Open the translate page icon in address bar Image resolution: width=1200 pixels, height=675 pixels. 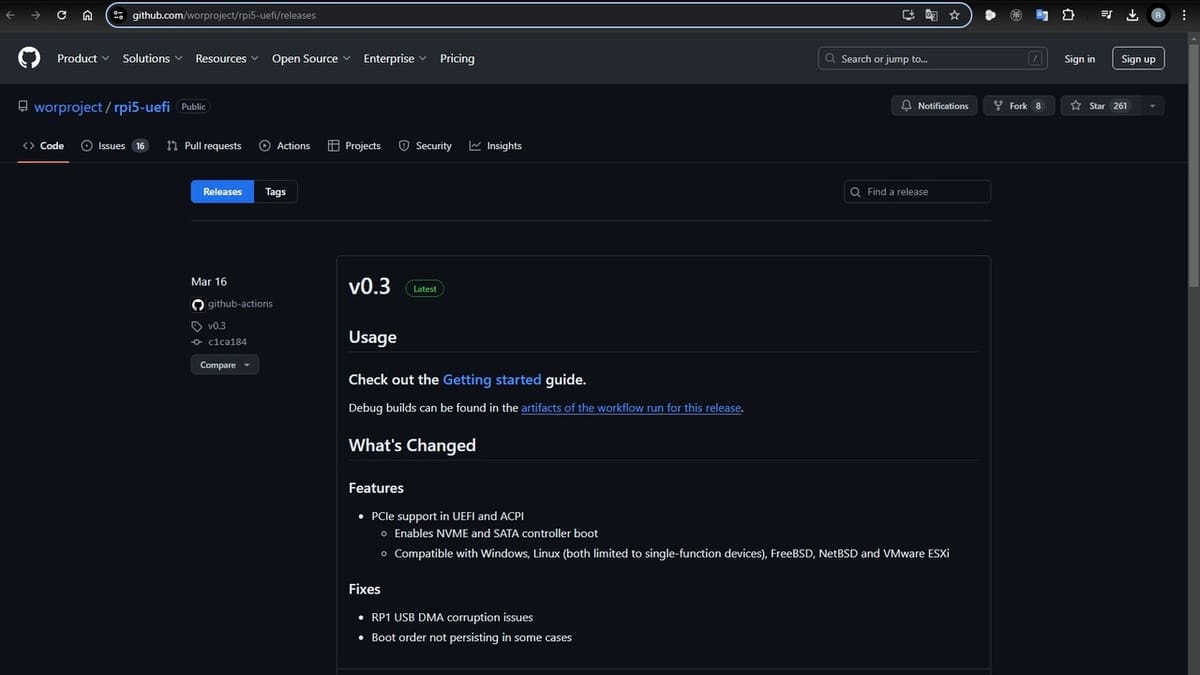931,15
